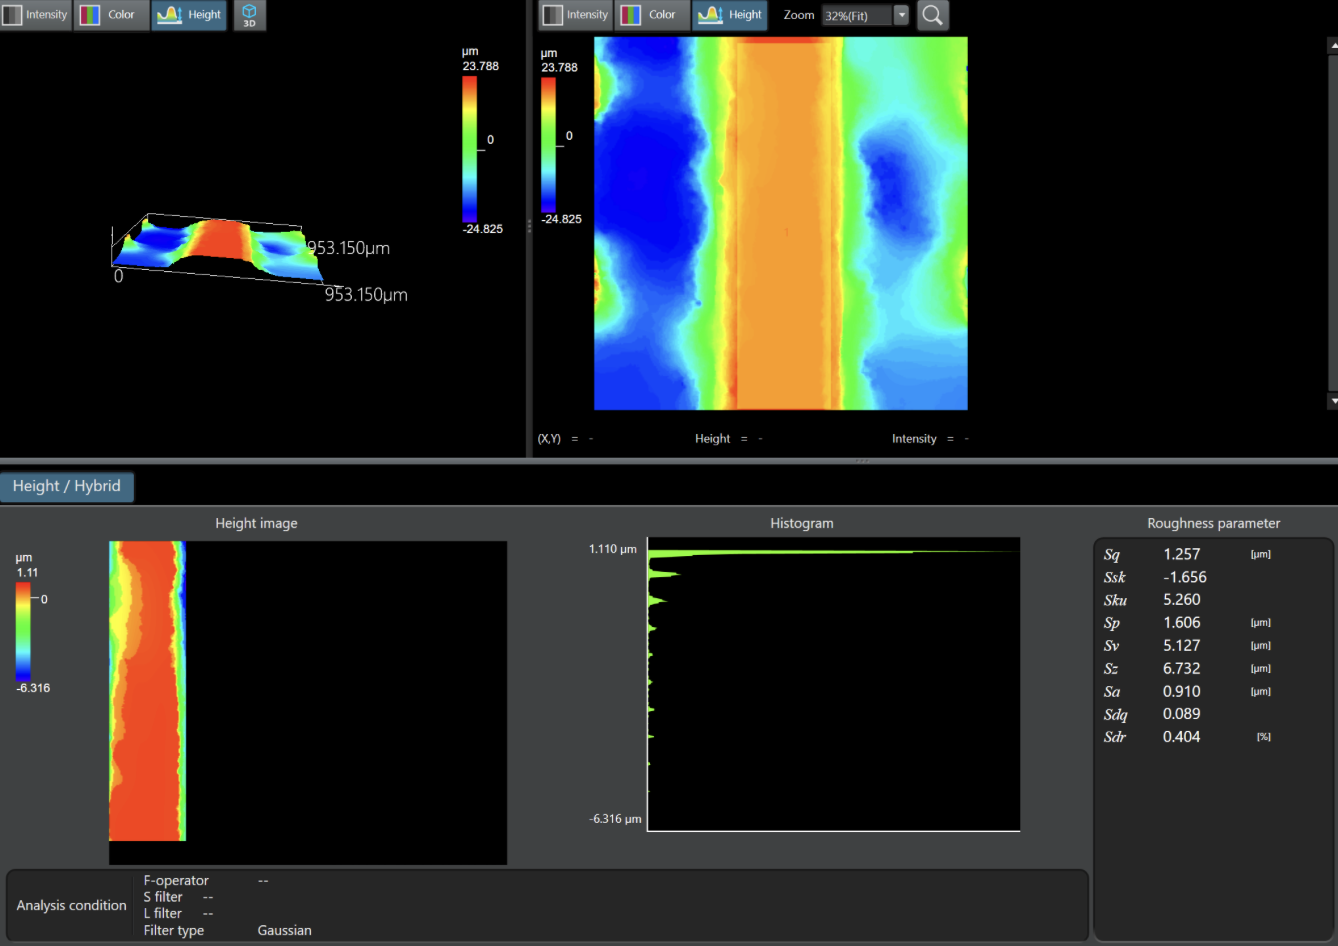Viewport: 1338px width, 946px height.
Task: Switch left pane to Color view
Action: pyautogui.click(x=111, y=15)
